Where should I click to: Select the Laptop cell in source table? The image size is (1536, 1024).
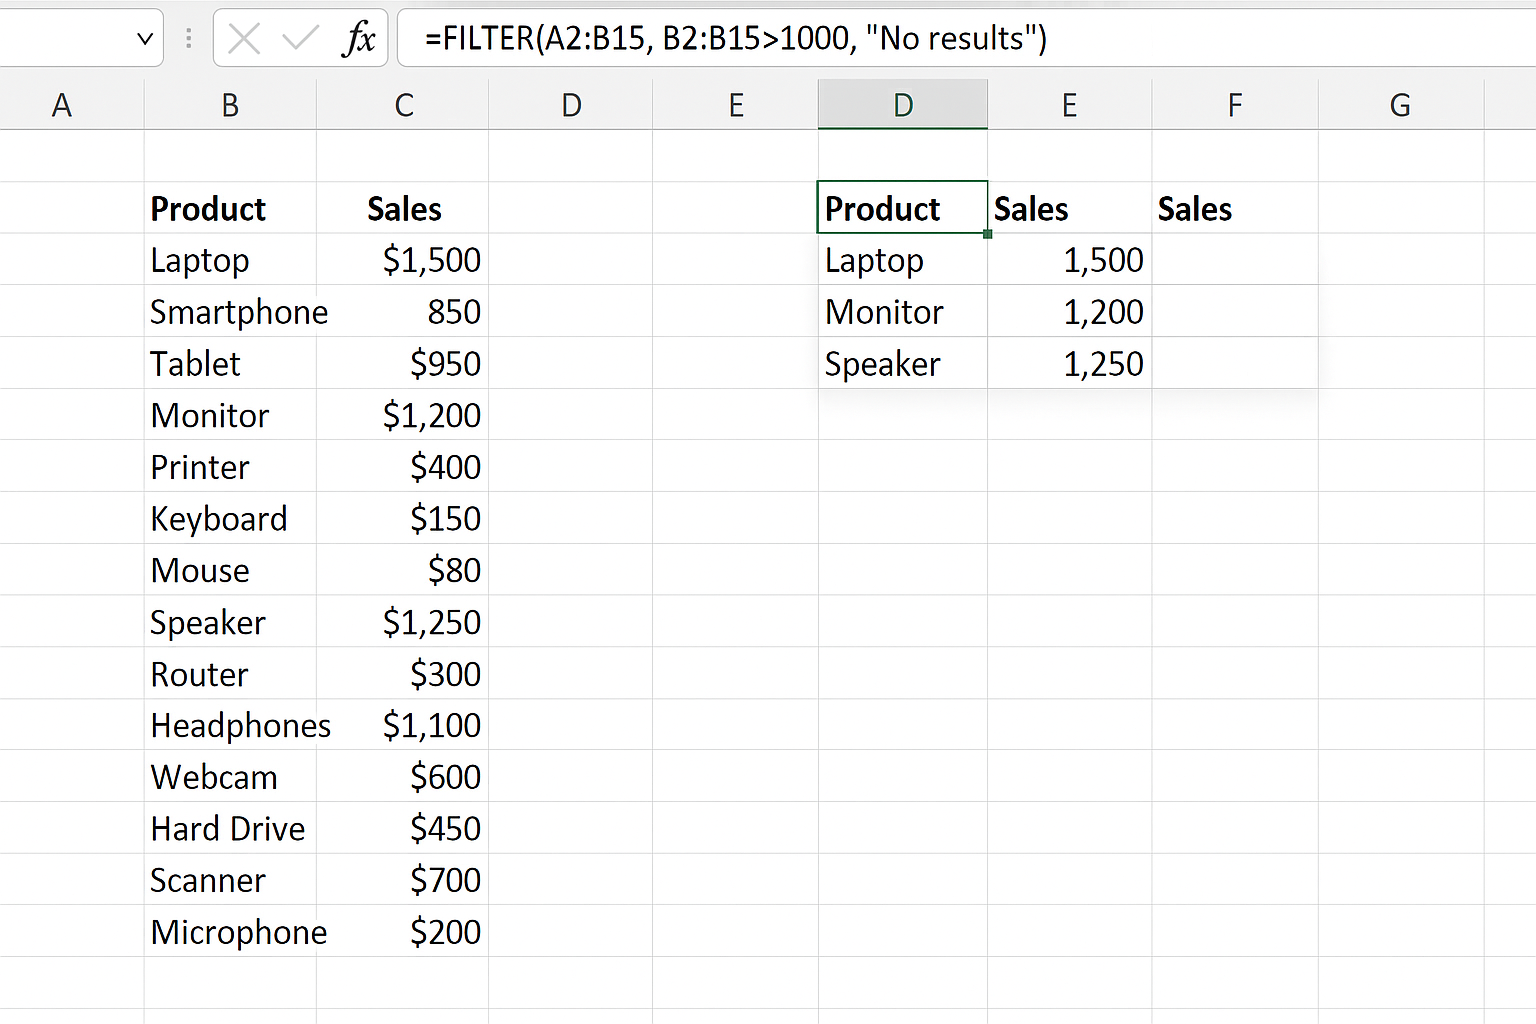(x=230, y=260)
